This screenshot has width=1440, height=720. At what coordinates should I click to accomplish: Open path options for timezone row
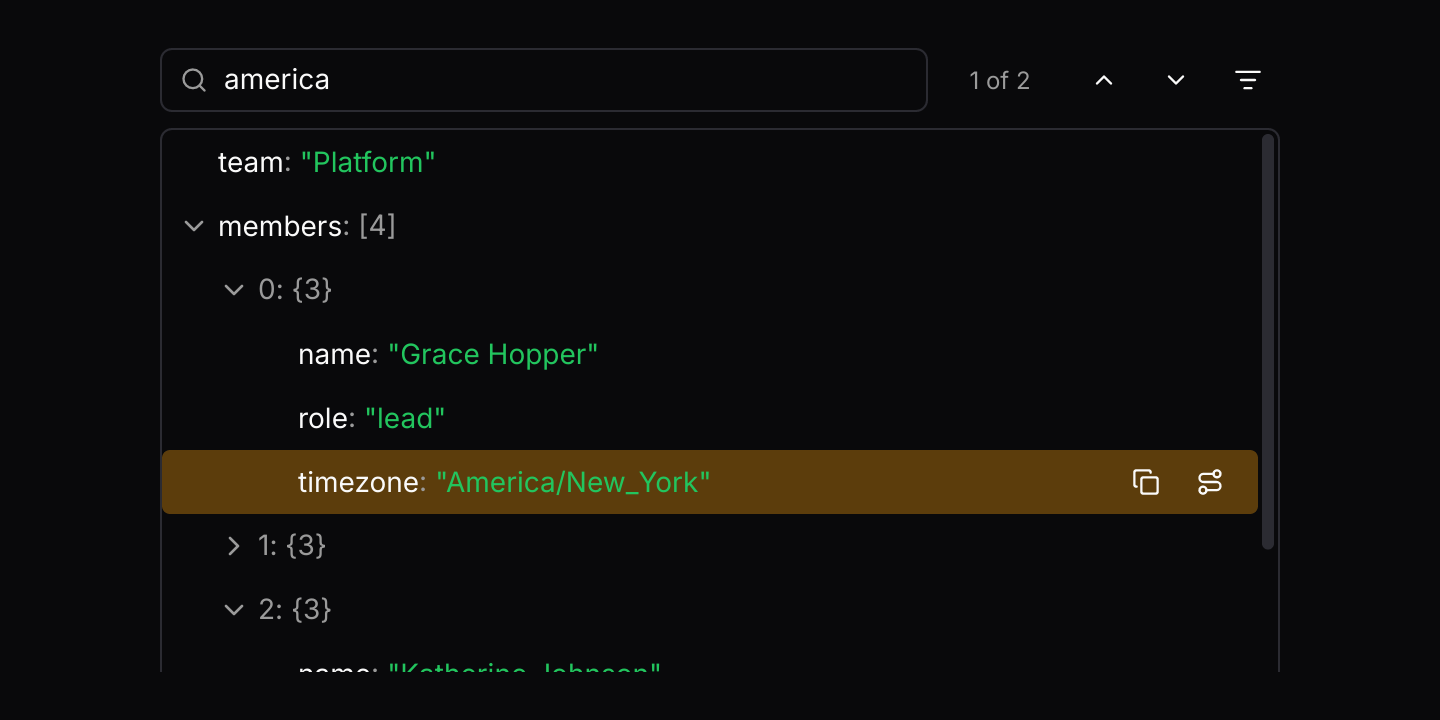point(1210,482)
